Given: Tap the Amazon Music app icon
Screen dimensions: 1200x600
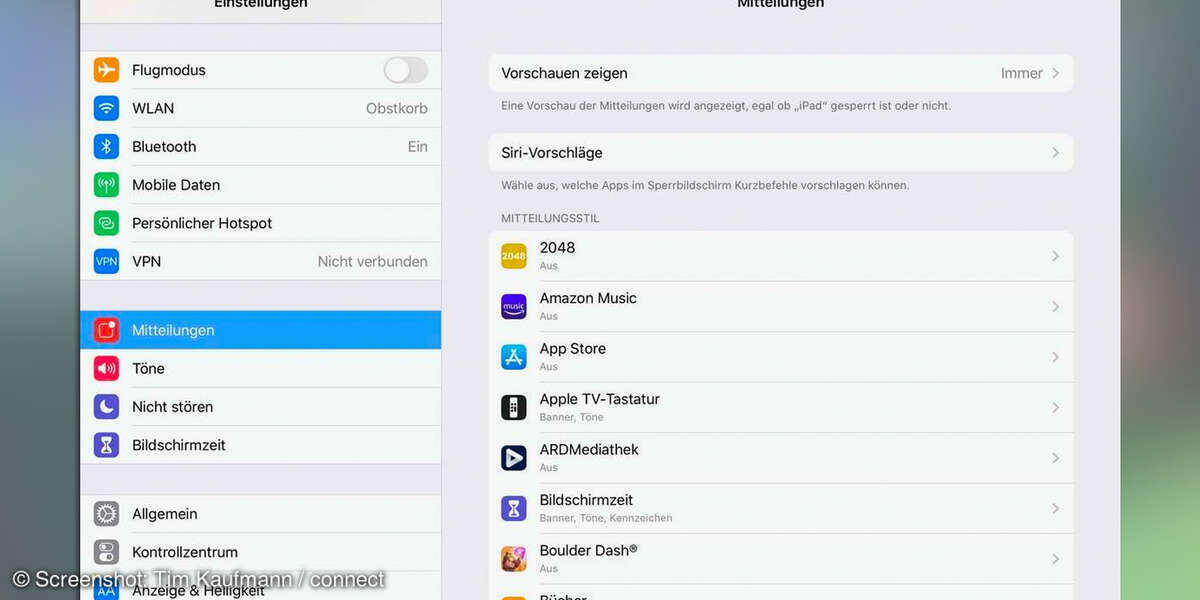Looking at the screenshot, I should pyautogui.click(x=514, y=307).
